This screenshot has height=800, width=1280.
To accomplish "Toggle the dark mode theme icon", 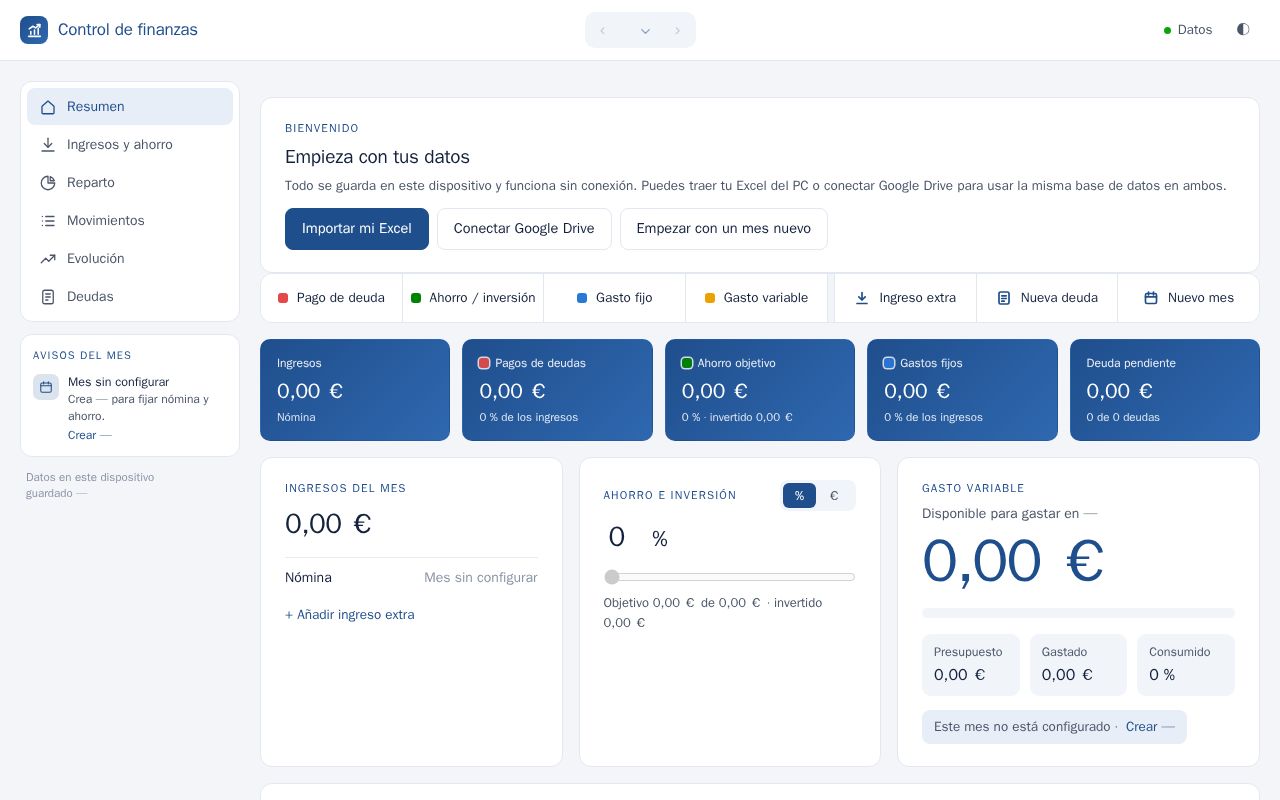I will tap(1243, 30).
